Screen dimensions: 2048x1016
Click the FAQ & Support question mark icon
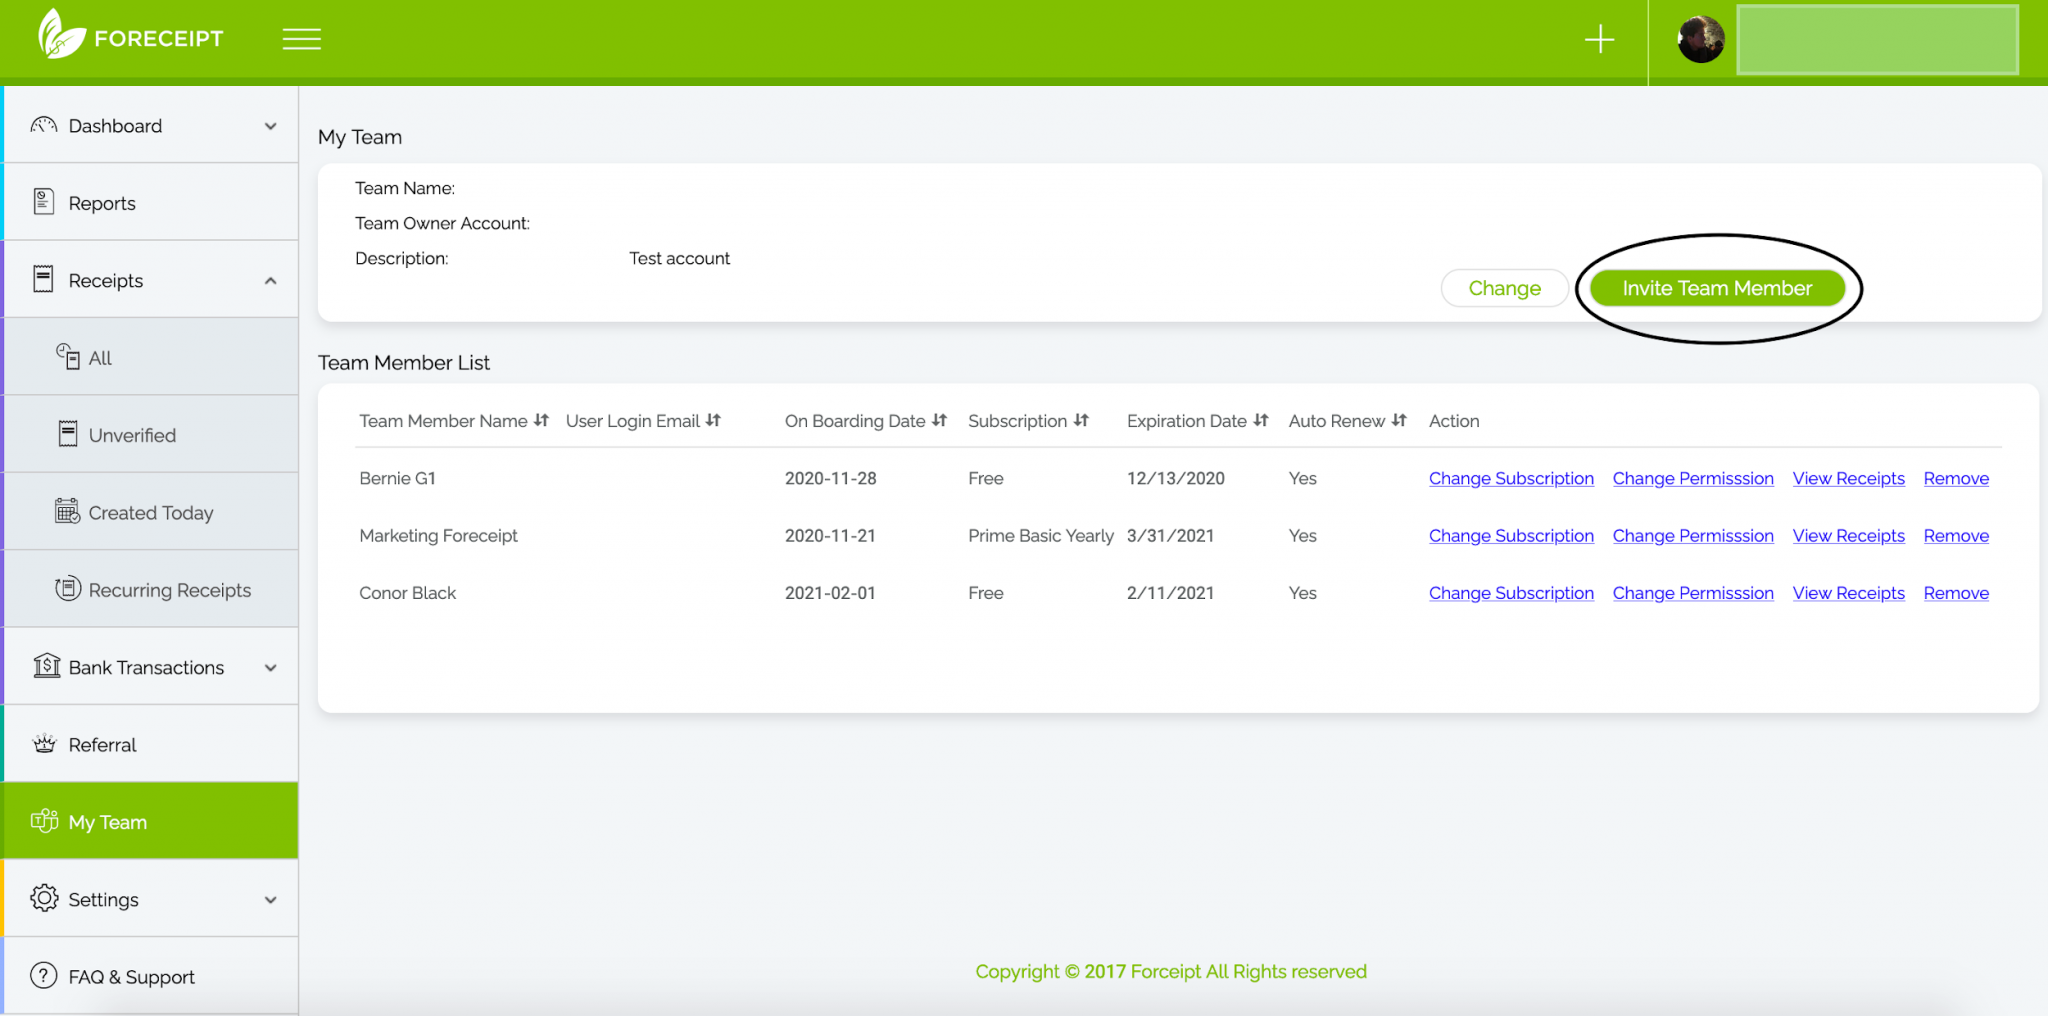point(43,976)
